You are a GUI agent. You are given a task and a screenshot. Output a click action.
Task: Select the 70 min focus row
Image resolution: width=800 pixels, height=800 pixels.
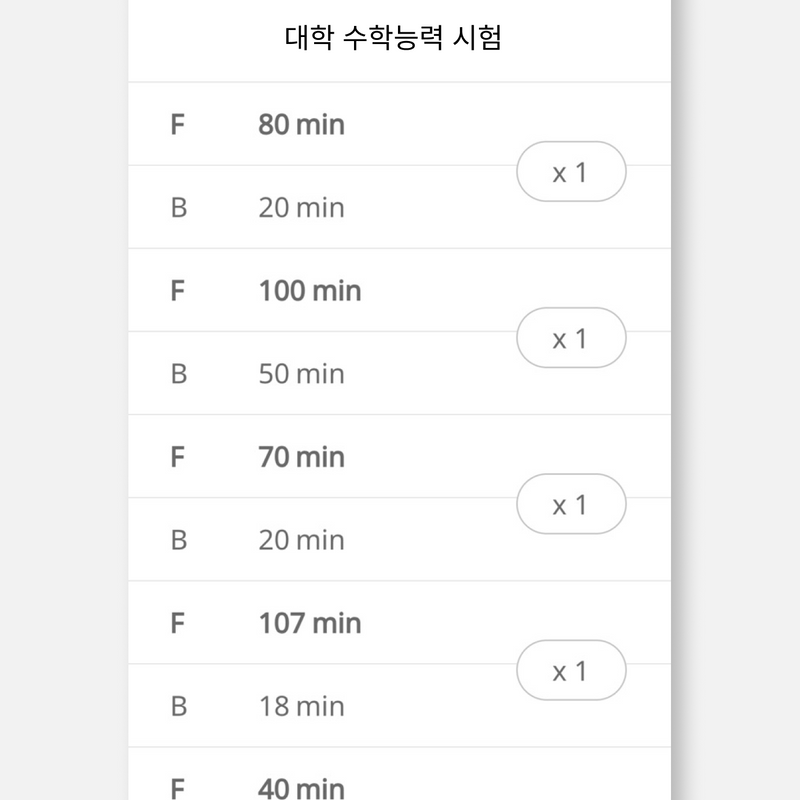click(x=399, y=457)
